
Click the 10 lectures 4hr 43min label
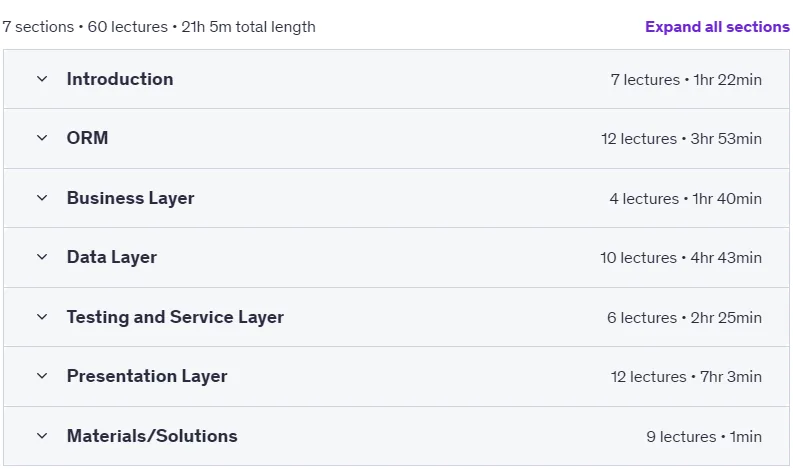[x=681, y=258]
